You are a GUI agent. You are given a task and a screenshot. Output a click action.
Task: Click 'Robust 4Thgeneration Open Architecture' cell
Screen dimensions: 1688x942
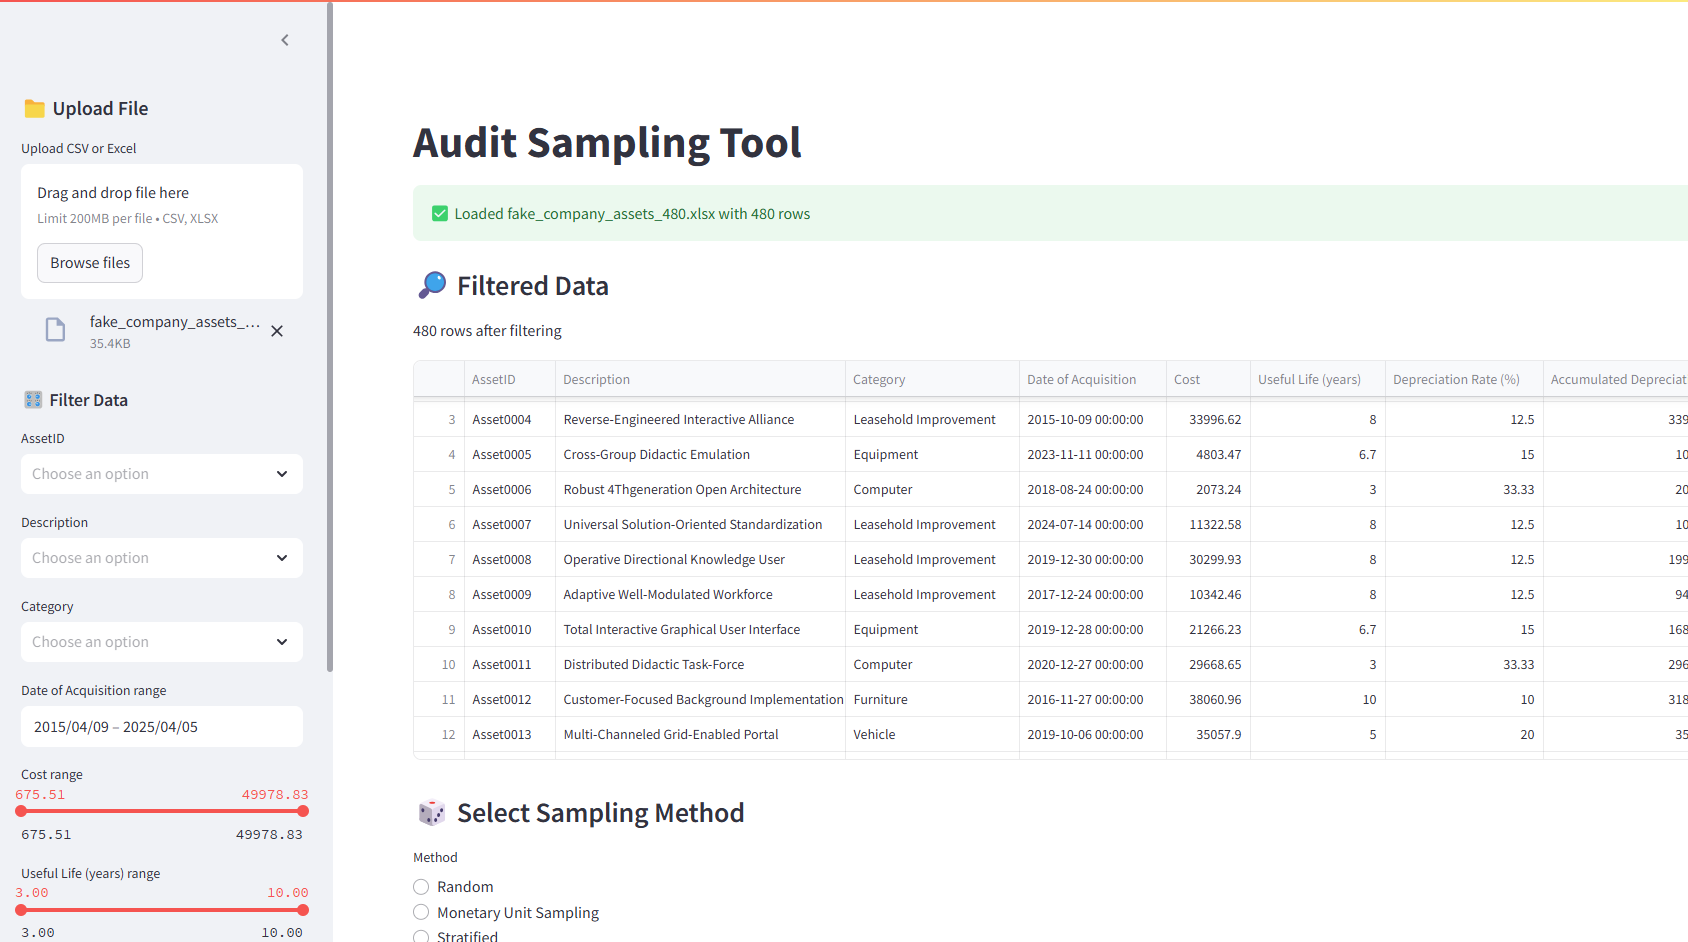(x=700, y=489)
